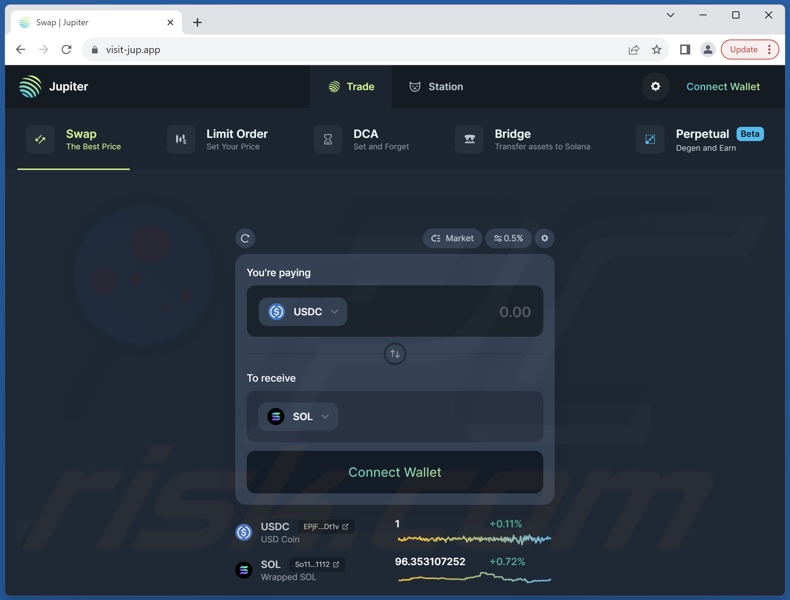Click Connect Wallet in top header
The height and width of the screenshot is (600, 790).
(x=723, y=87)
